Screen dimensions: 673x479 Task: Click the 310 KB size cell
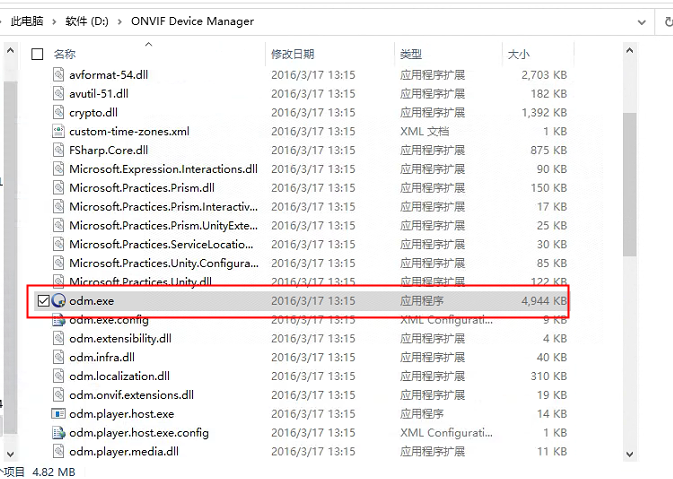tap(549, 376)
